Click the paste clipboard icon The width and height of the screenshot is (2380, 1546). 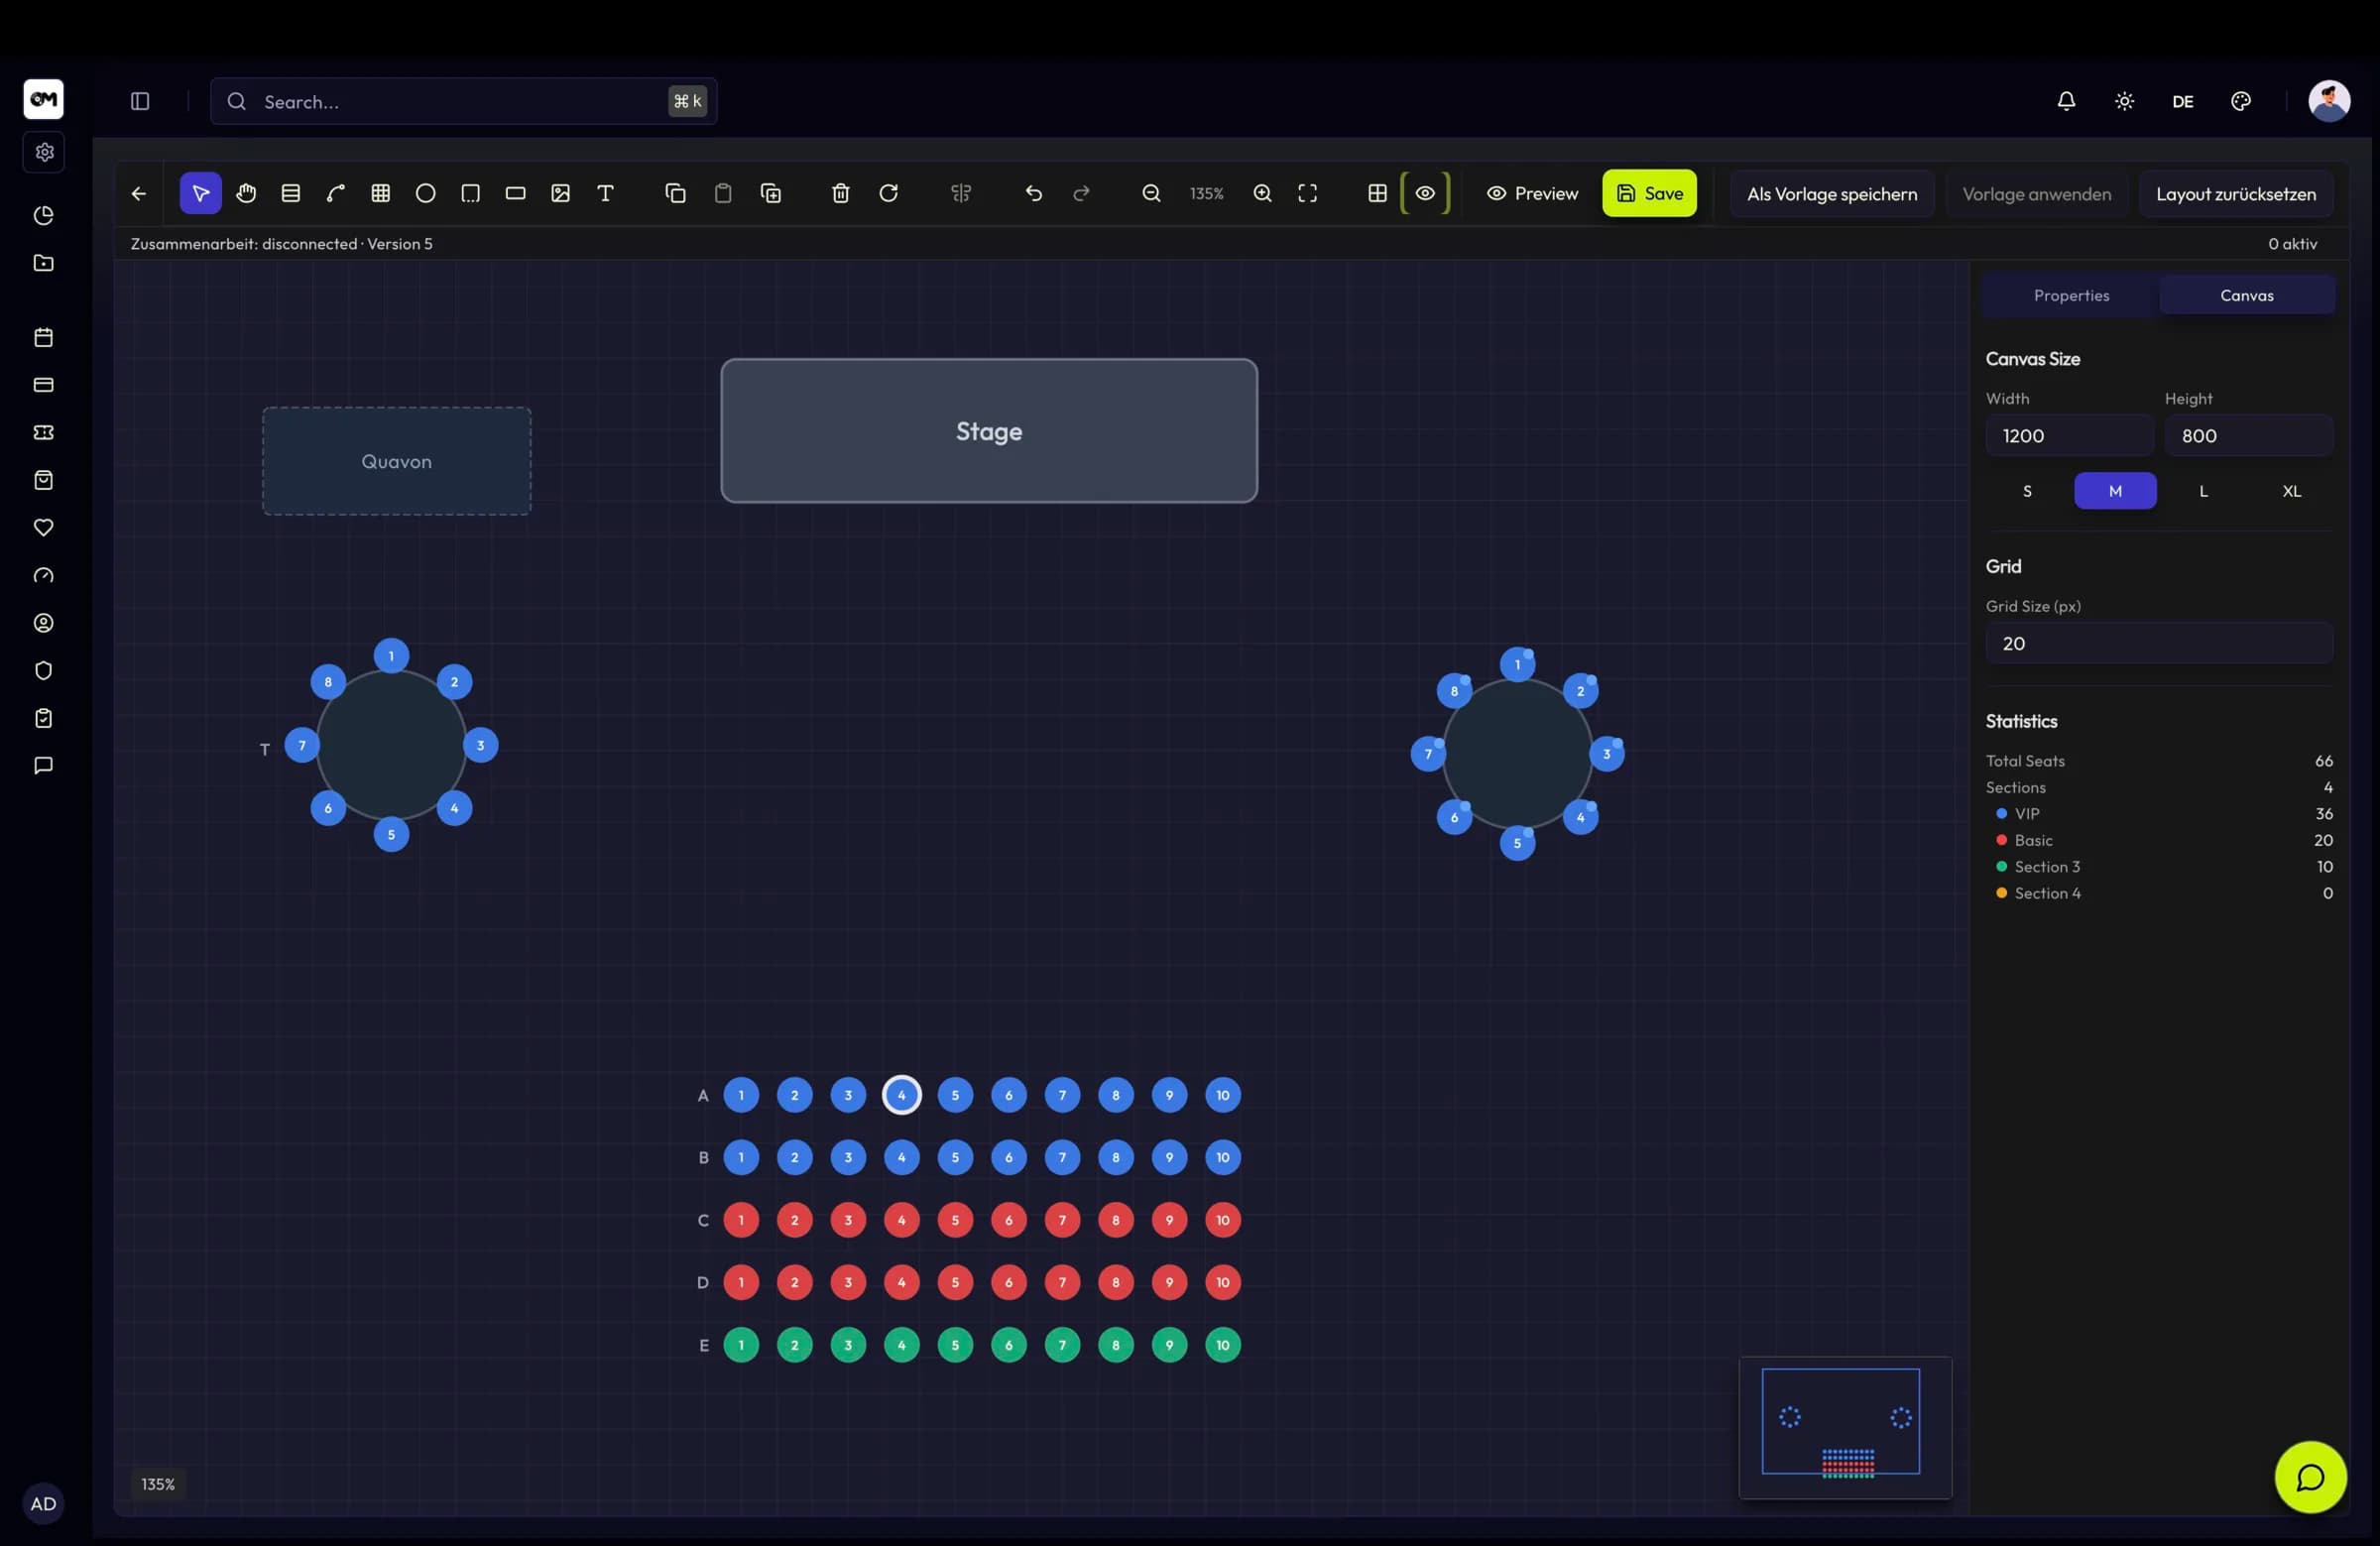[x=723, y=193]
